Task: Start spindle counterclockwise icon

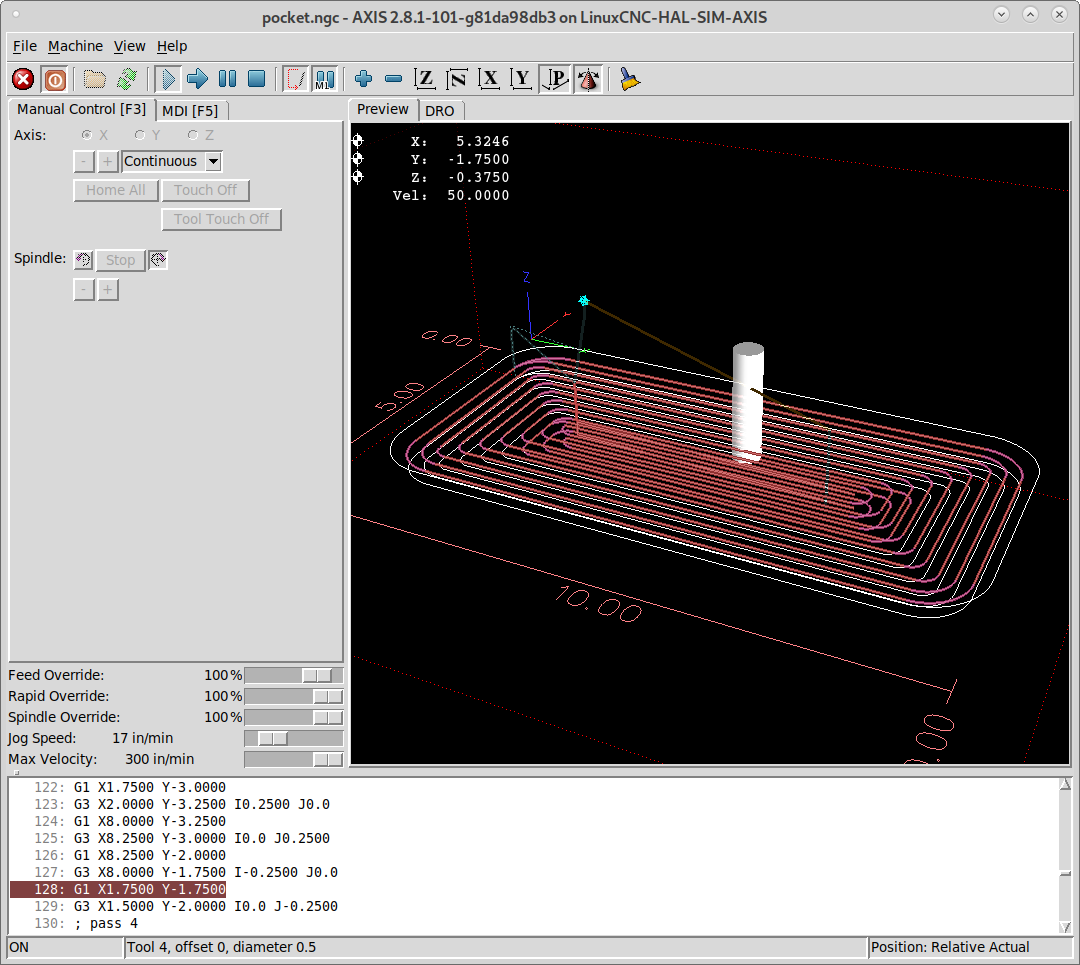Action: [x=83, y=260]
